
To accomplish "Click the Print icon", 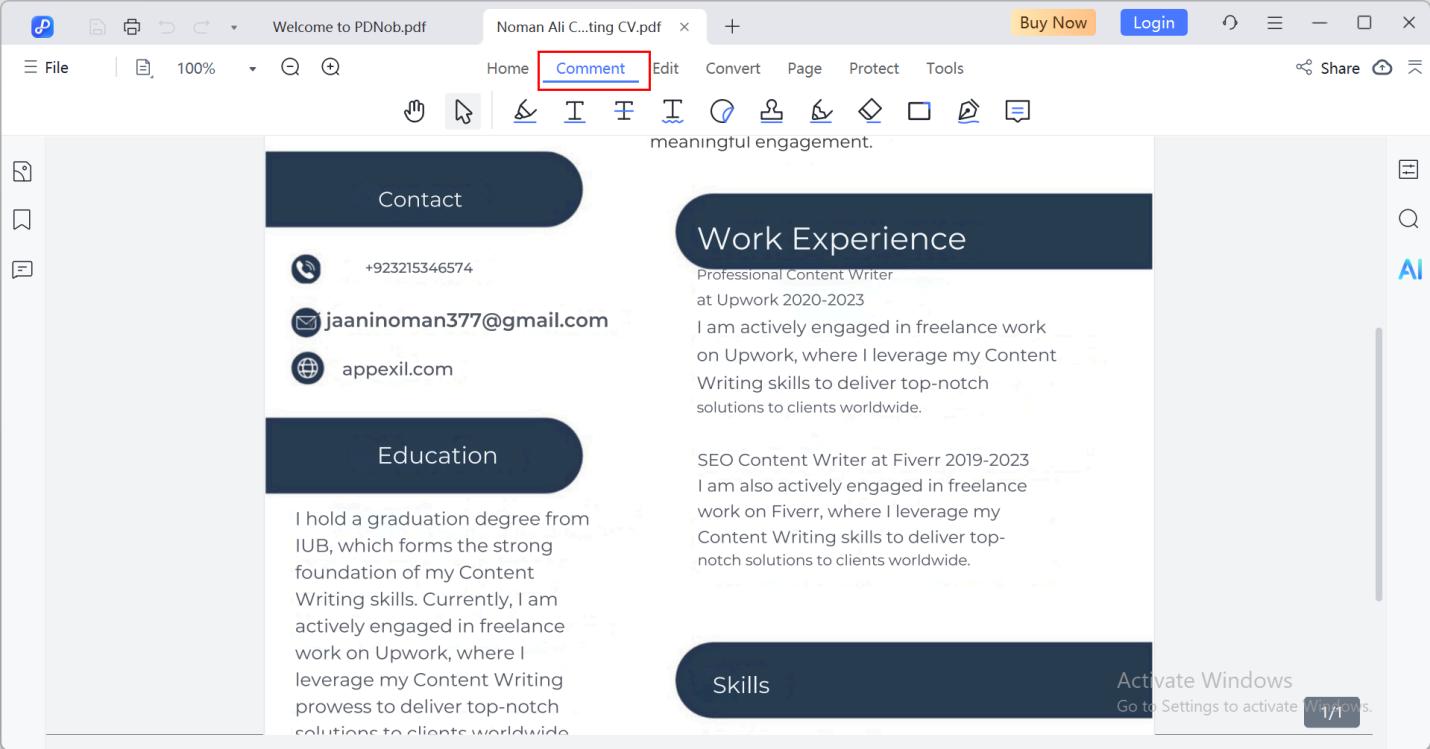I will tap(131, 27).
